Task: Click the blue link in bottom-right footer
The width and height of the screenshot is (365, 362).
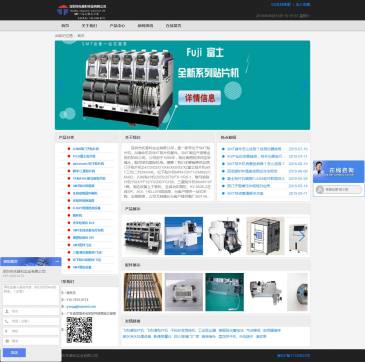Action: point(293,356)
